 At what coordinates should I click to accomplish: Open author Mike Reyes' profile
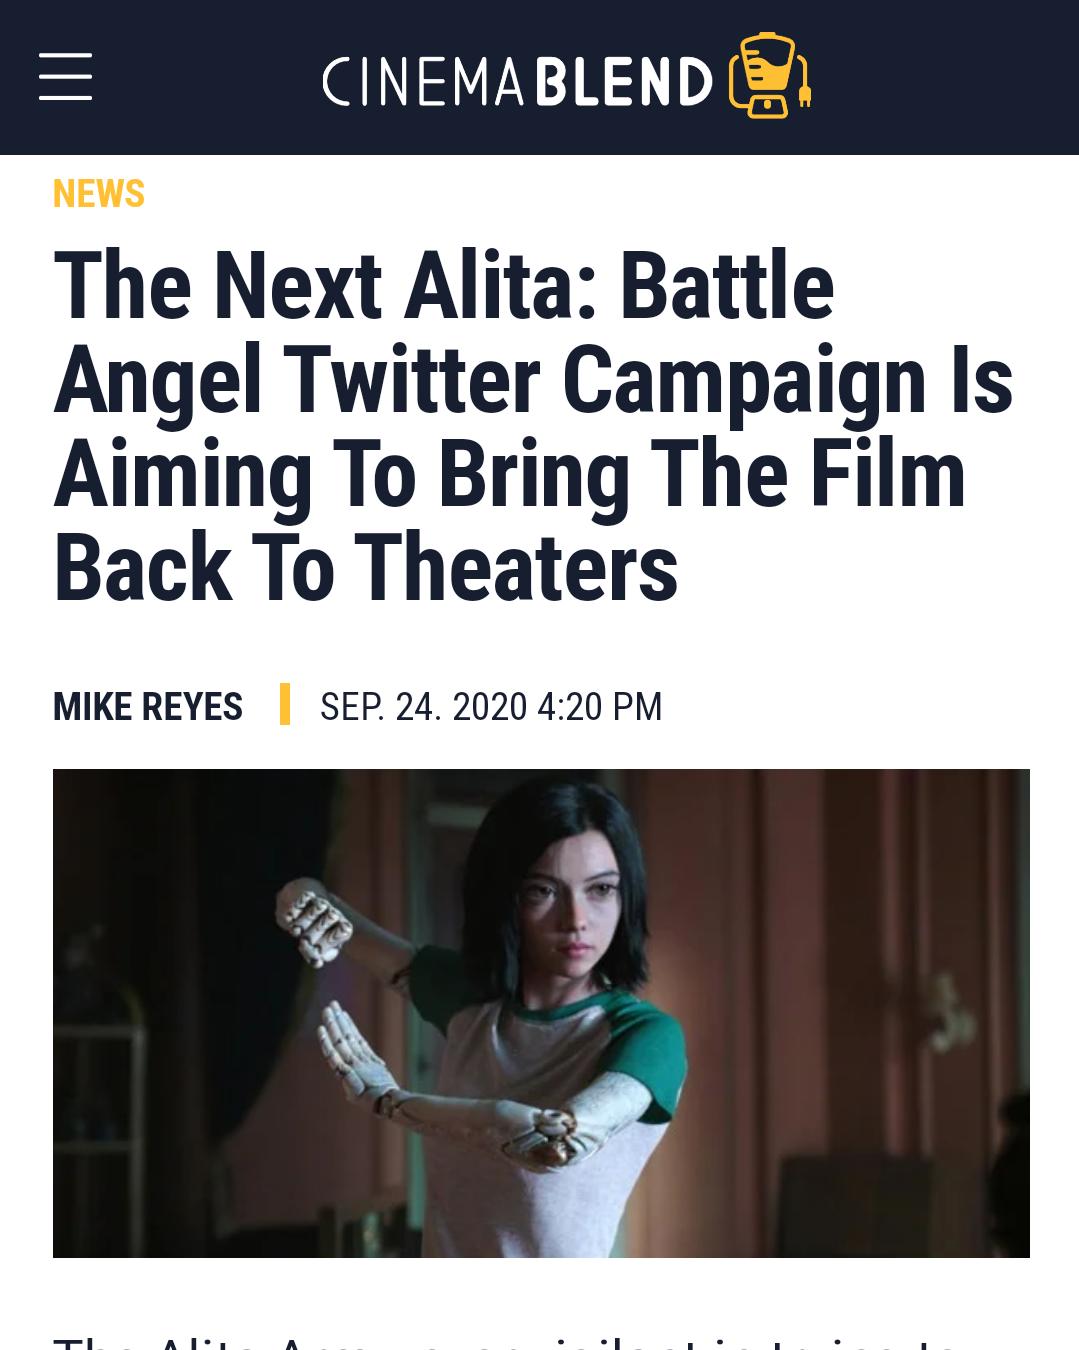(148, 706)
